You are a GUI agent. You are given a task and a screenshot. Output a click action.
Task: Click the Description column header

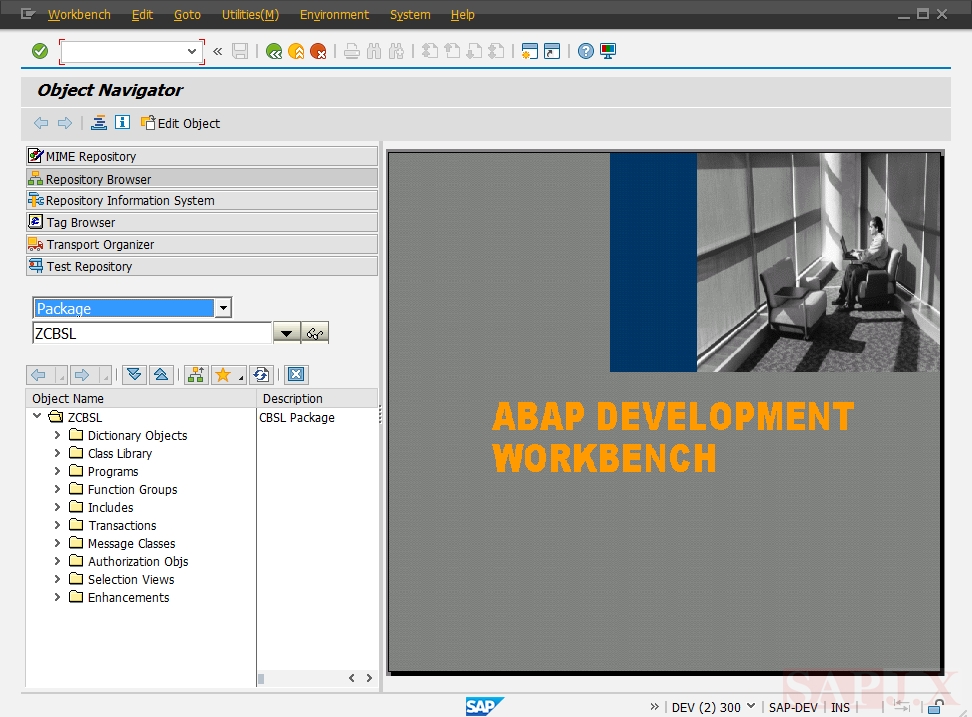click(x=317, y=398)
